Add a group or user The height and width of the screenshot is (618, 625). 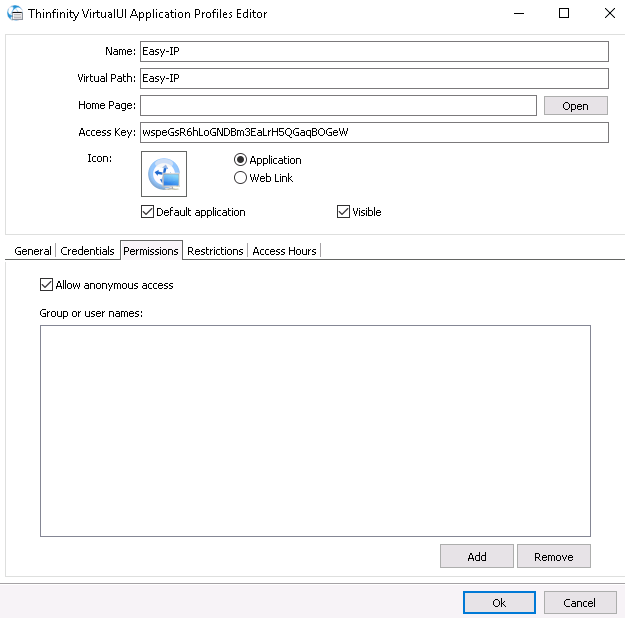tap(477, 557)
